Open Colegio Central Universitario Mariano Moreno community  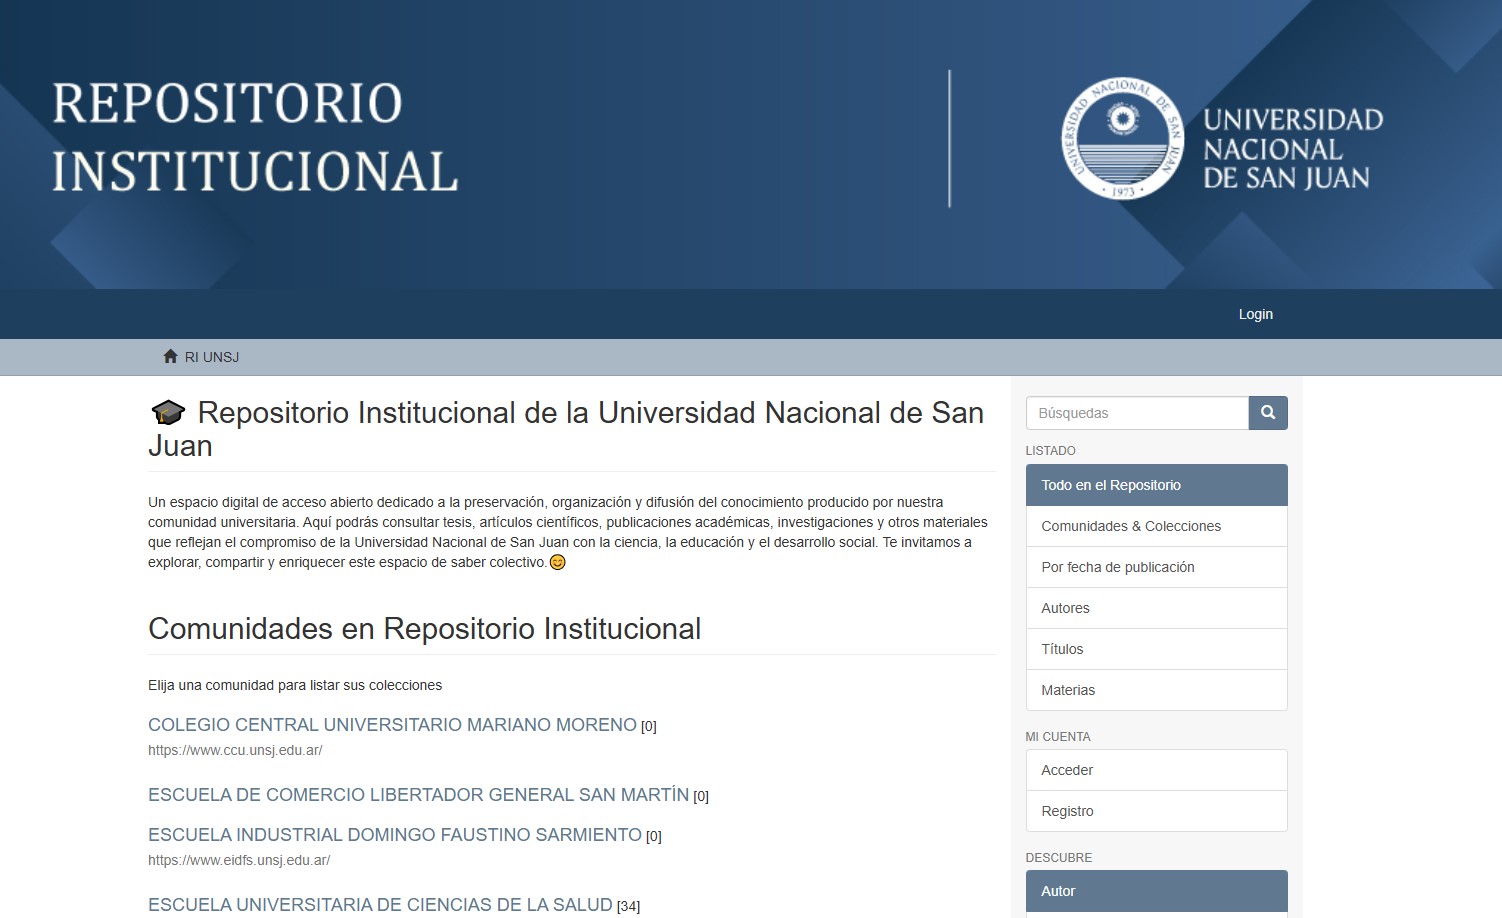coord(392,725)
